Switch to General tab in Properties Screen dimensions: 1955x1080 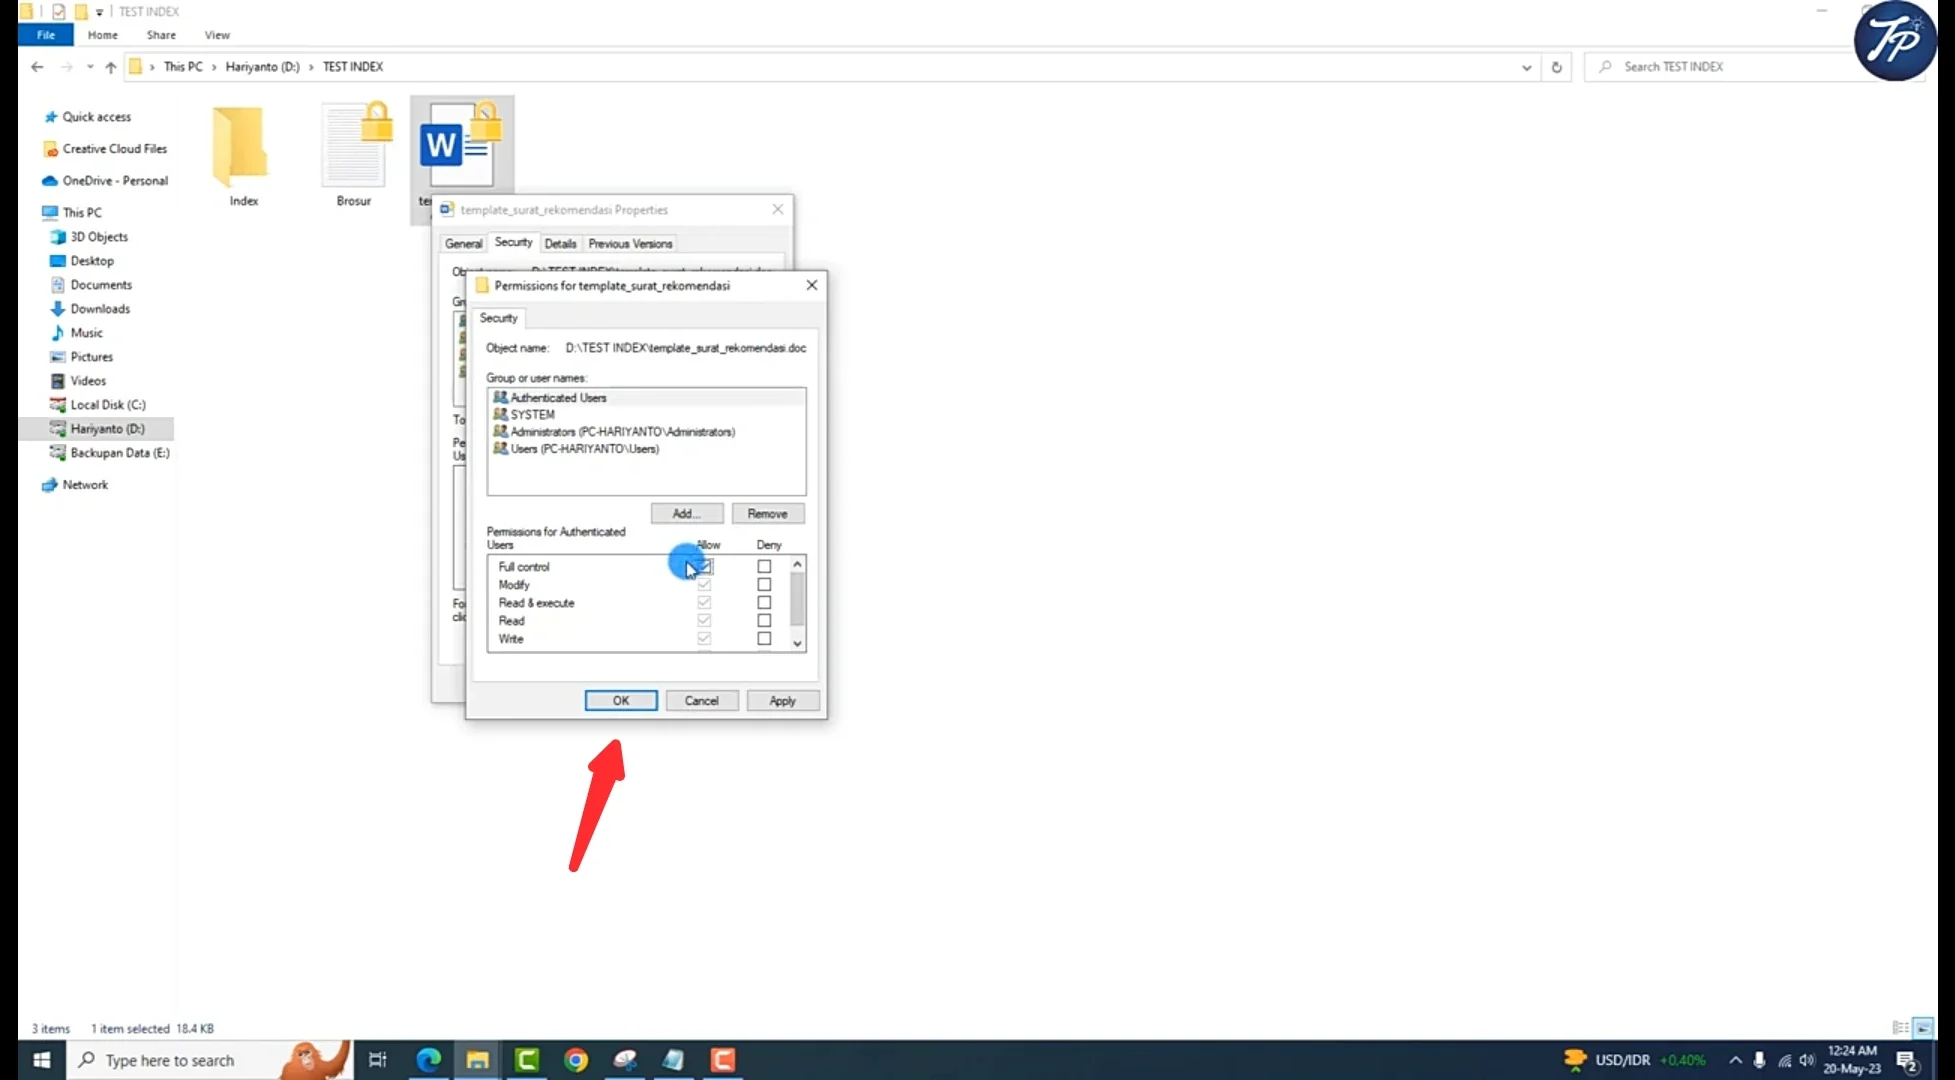[x=463, y=244]
